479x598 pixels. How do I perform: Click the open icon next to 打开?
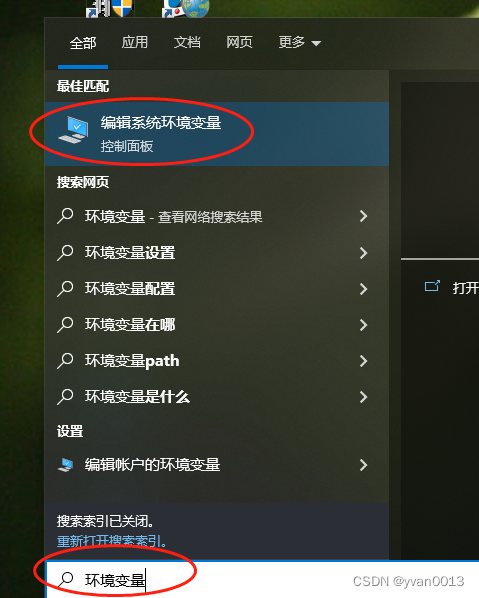point(432,286)
